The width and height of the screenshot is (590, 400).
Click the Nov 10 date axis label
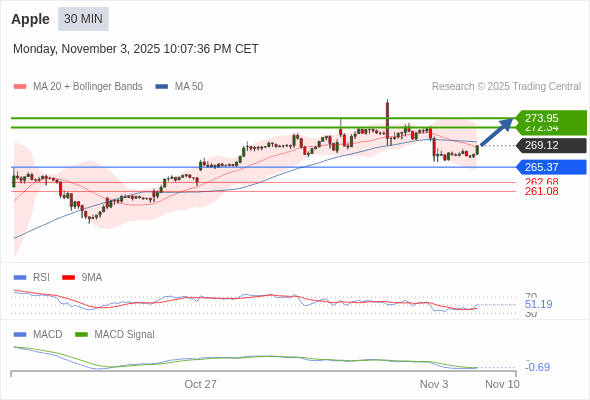pos(502,384)
